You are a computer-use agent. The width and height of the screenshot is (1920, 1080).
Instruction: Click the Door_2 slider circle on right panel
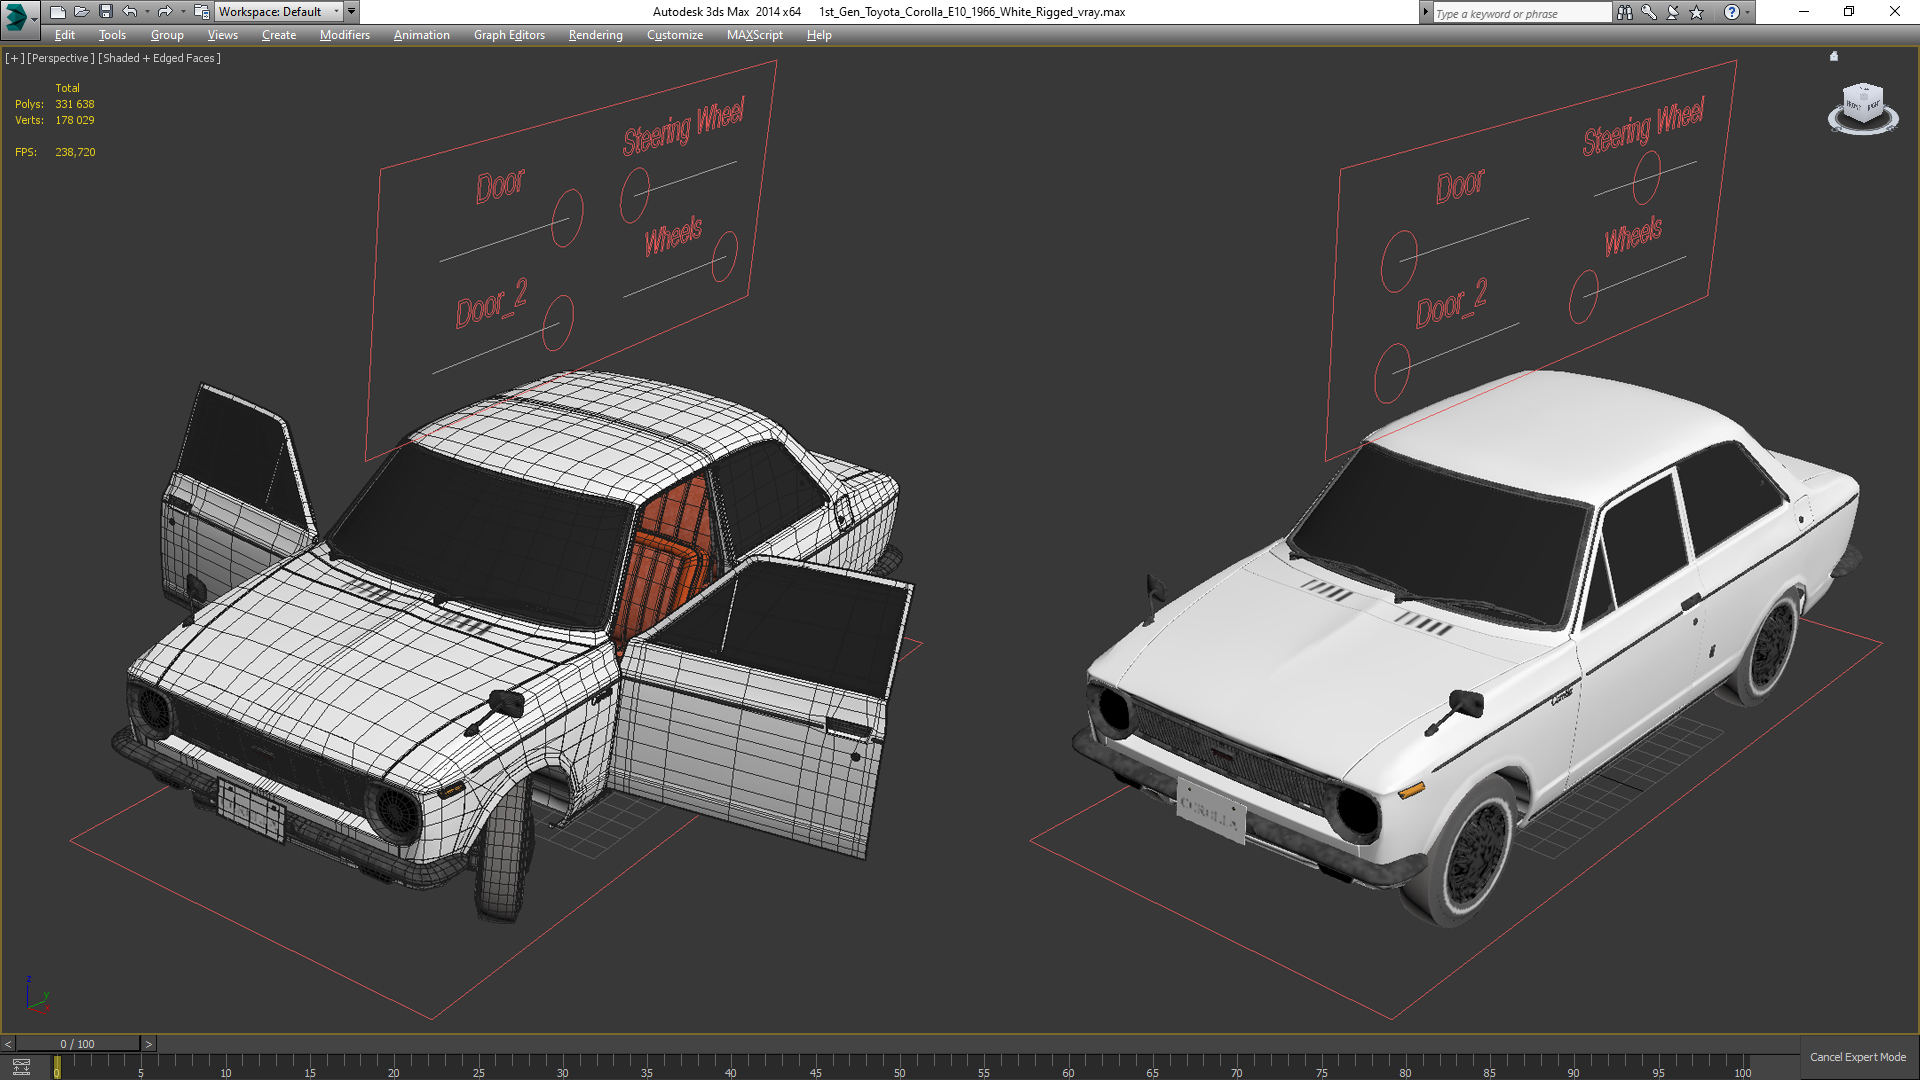(x=1392, y=373)
